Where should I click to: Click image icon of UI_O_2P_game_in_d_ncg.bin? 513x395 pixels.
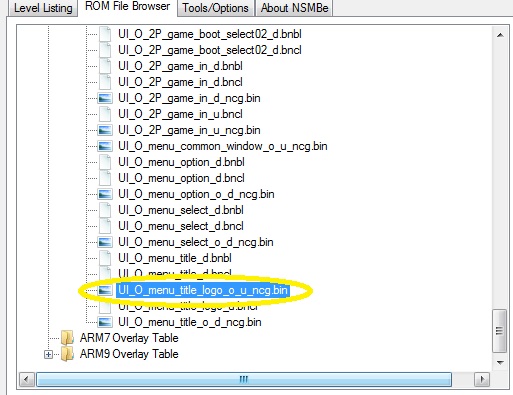coord(105,98)
